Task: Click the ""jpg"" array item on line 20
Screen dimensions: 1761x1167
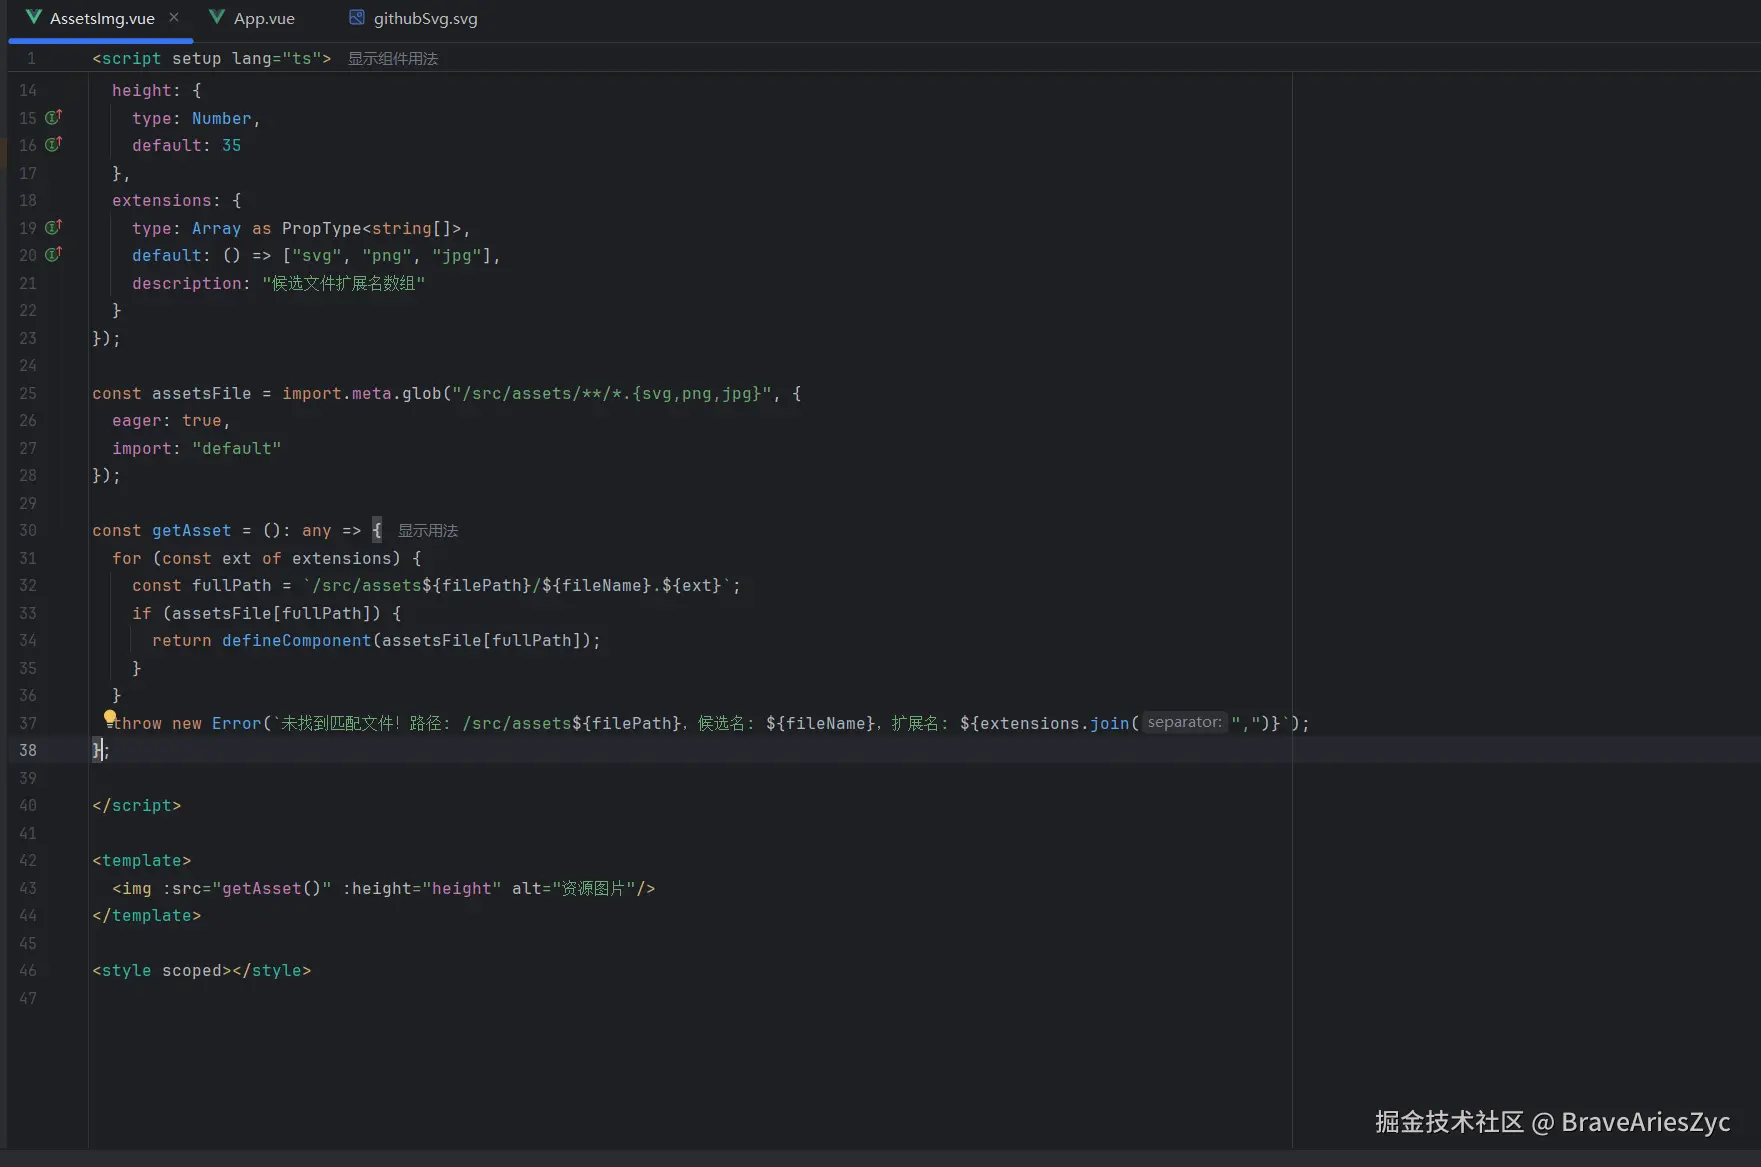Action: pos(457,256)
